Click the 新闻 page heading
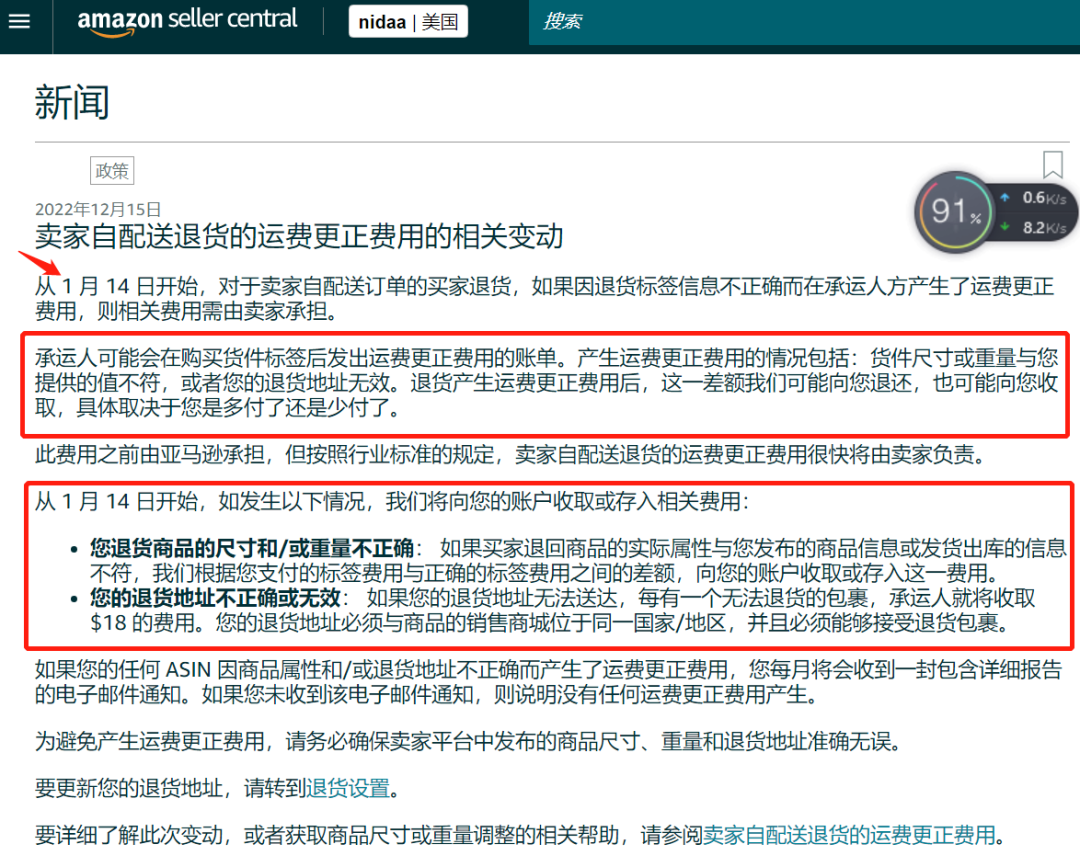 coord(72,103)
